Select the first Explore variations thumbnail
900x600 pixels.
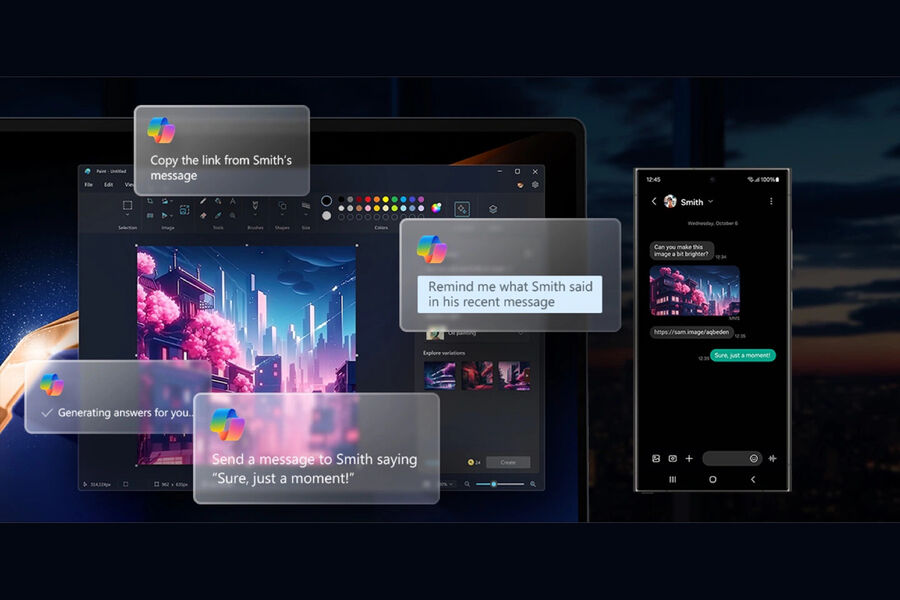click(x=440, y=375)
